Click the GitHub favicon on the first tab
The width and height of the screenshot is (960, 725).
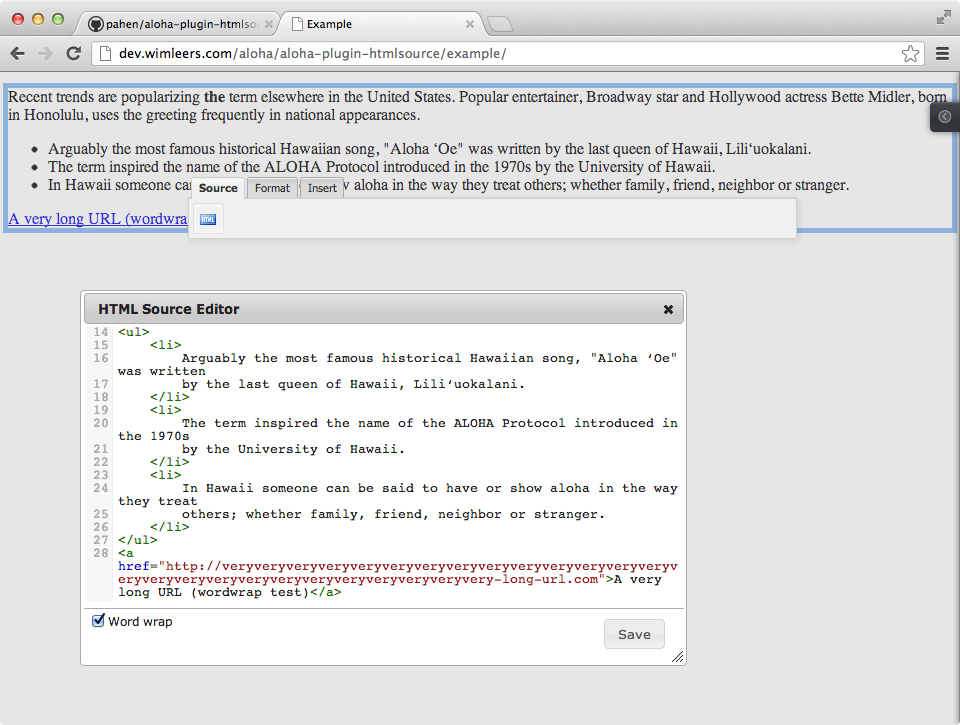point(96,24)
